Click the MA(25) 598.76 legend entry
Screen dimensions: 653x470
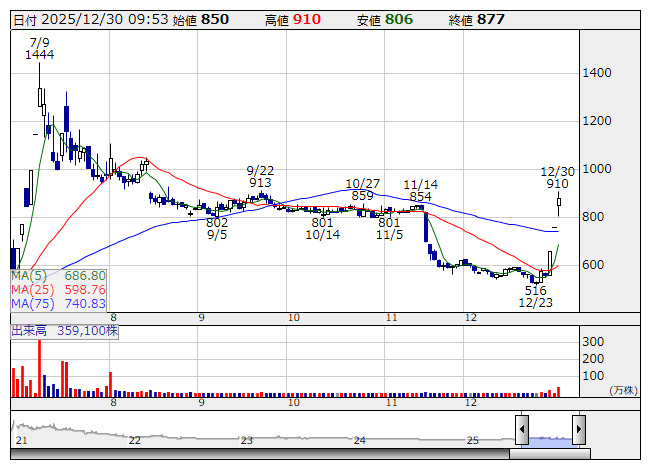click(58, 290)
